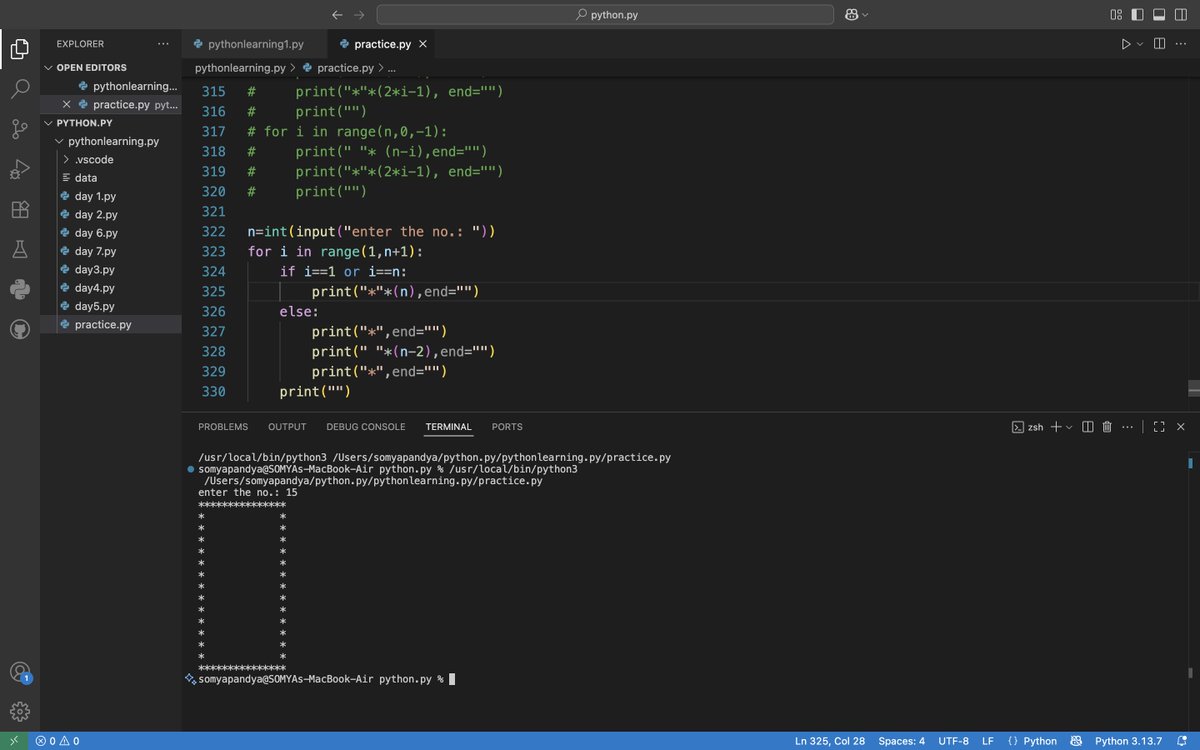
Task: Toggle the bottom panel visibility
Action: [x=1161, y=15]
